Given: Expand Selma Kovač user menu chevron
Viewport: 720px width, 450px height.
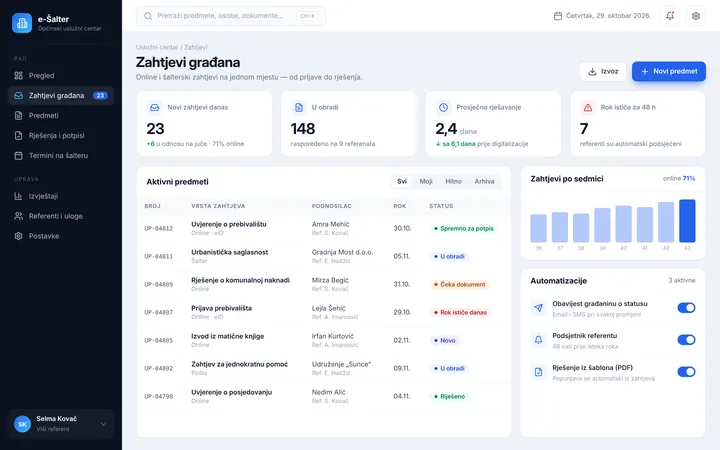Looking at the screenshot, I should 103,424.
